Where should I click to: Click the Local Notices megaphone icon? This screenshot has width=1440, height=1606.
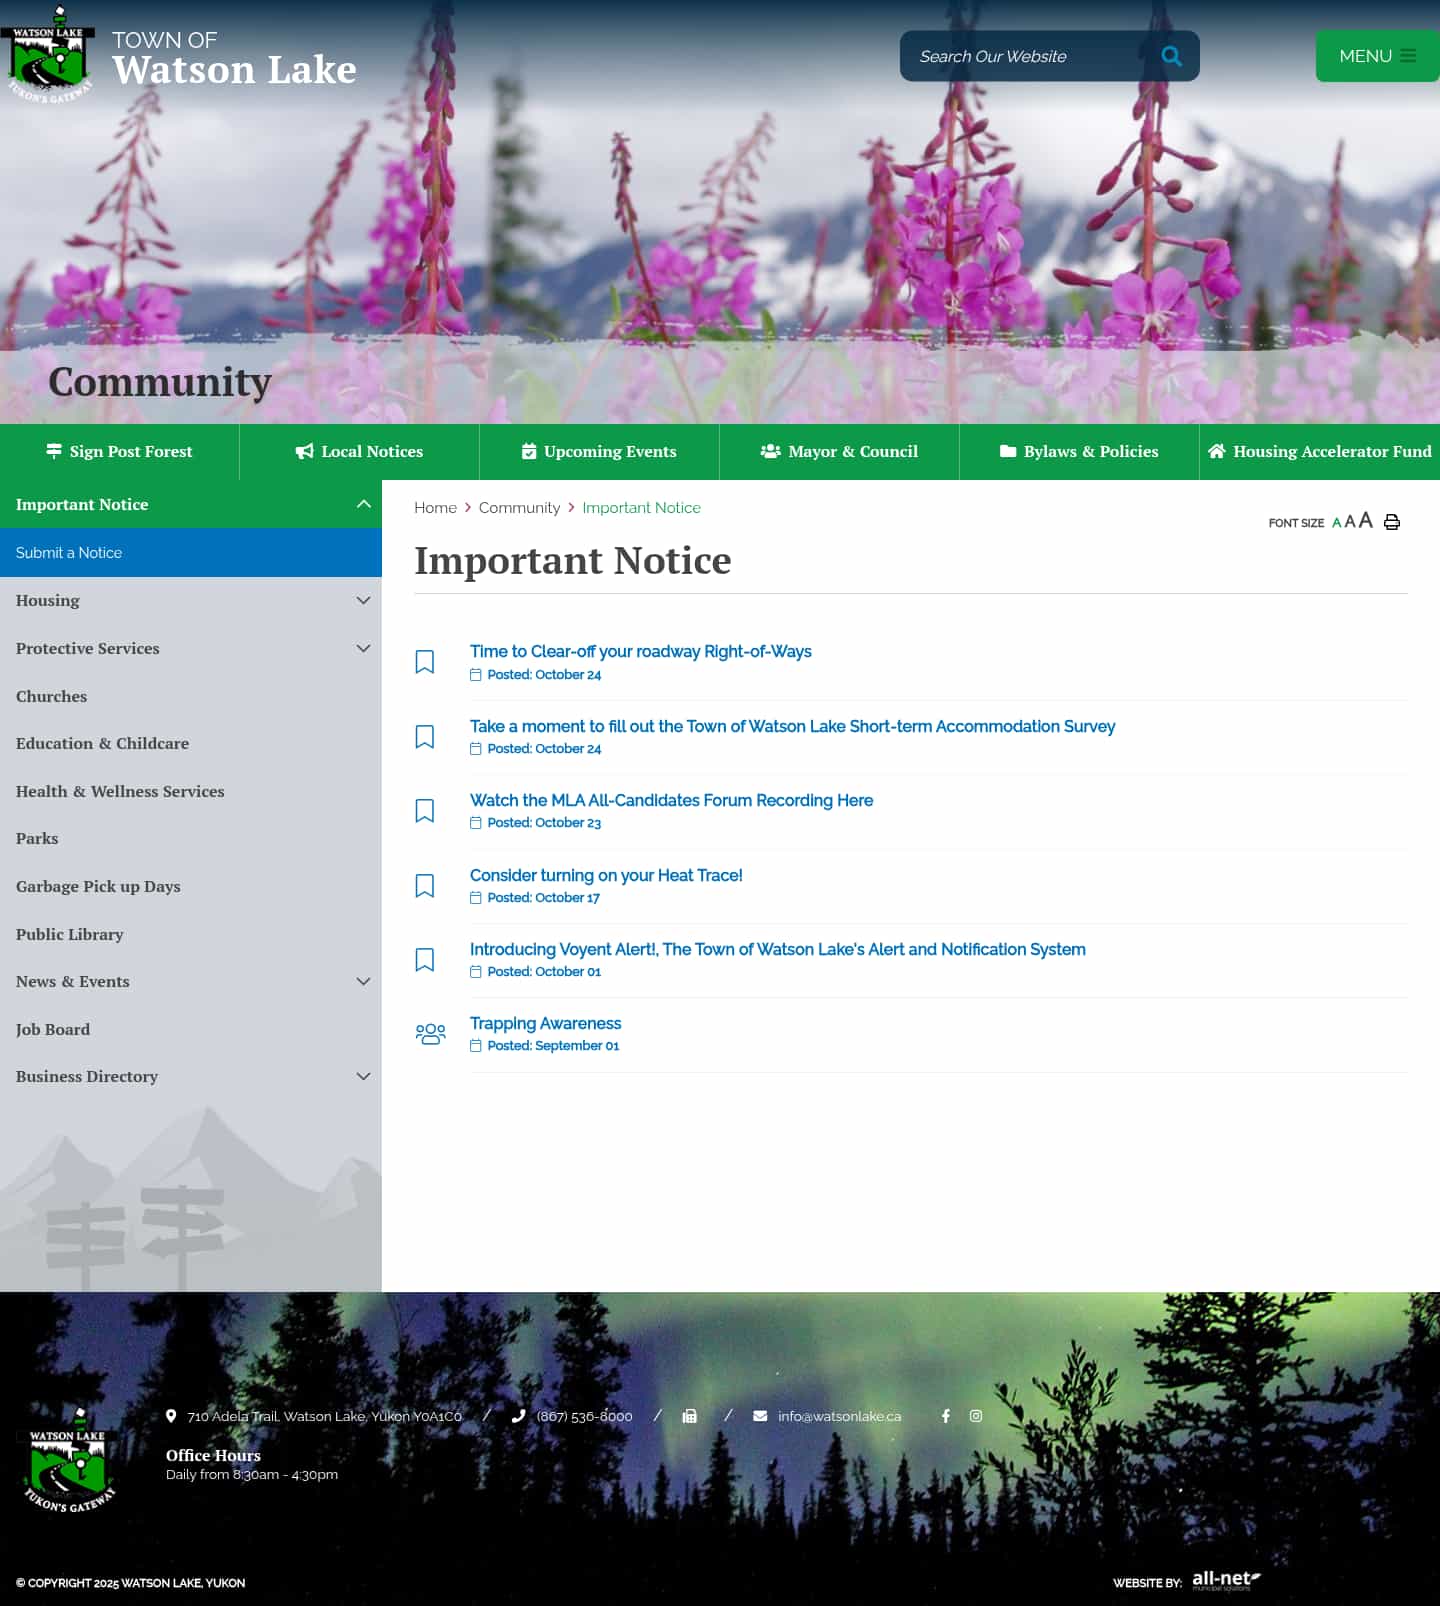304,452
